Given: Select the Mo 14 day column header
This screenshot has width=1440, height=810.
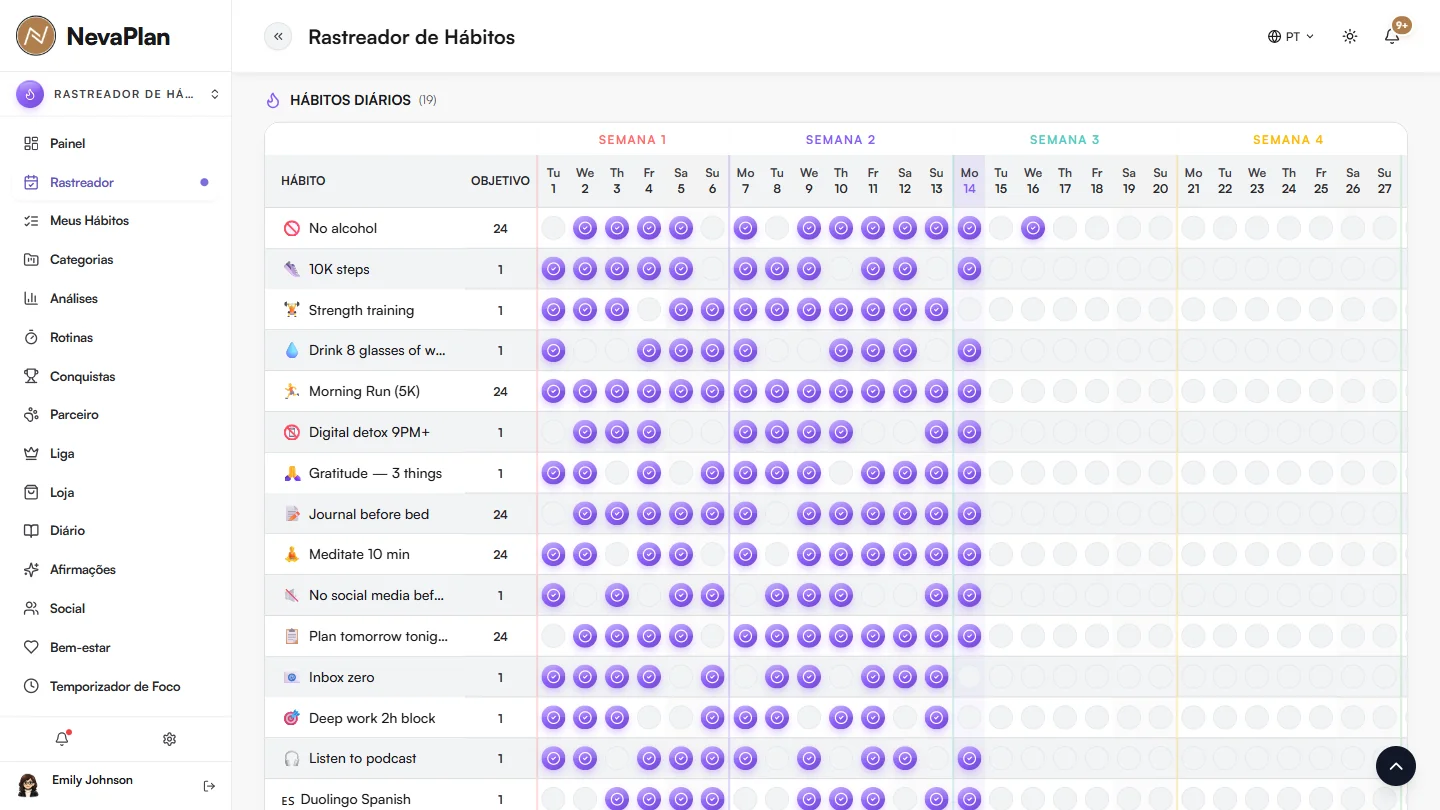Looking at the screenshot, I should [x=969, y=181].
